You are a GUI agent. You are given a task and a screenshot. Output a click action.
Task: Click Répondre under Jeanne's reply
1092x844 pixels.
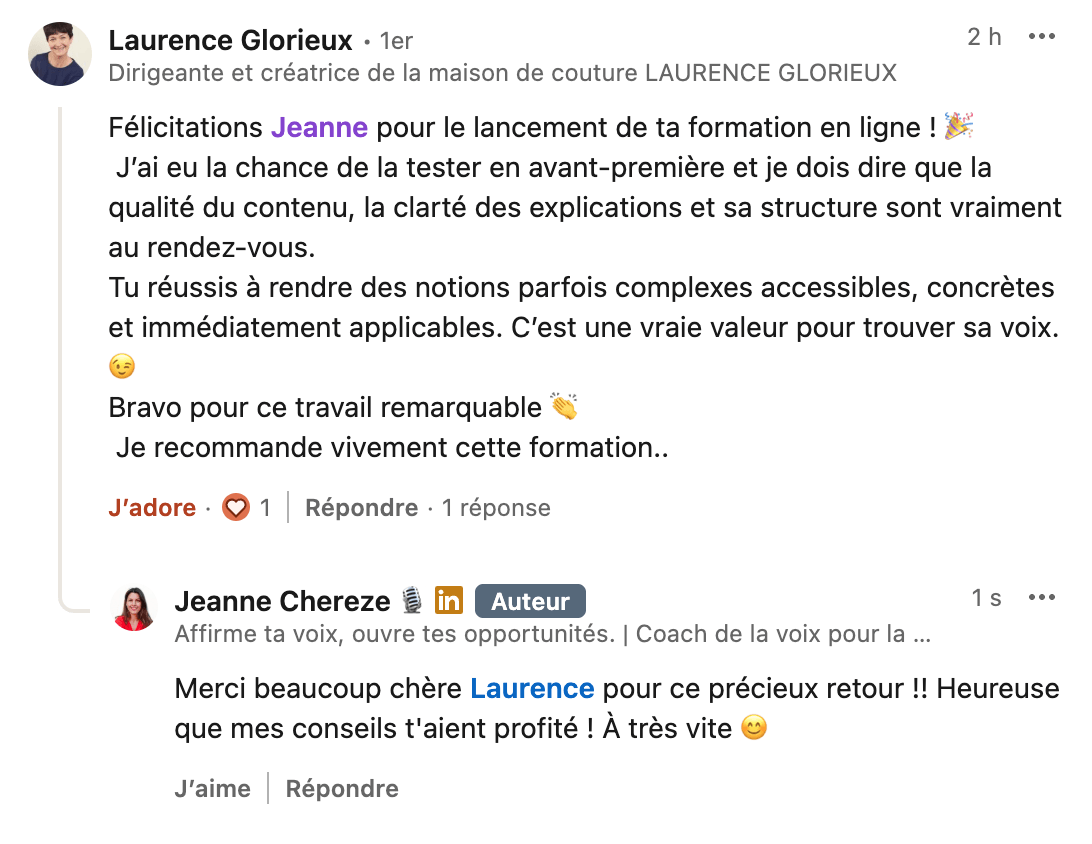(342, 789)
